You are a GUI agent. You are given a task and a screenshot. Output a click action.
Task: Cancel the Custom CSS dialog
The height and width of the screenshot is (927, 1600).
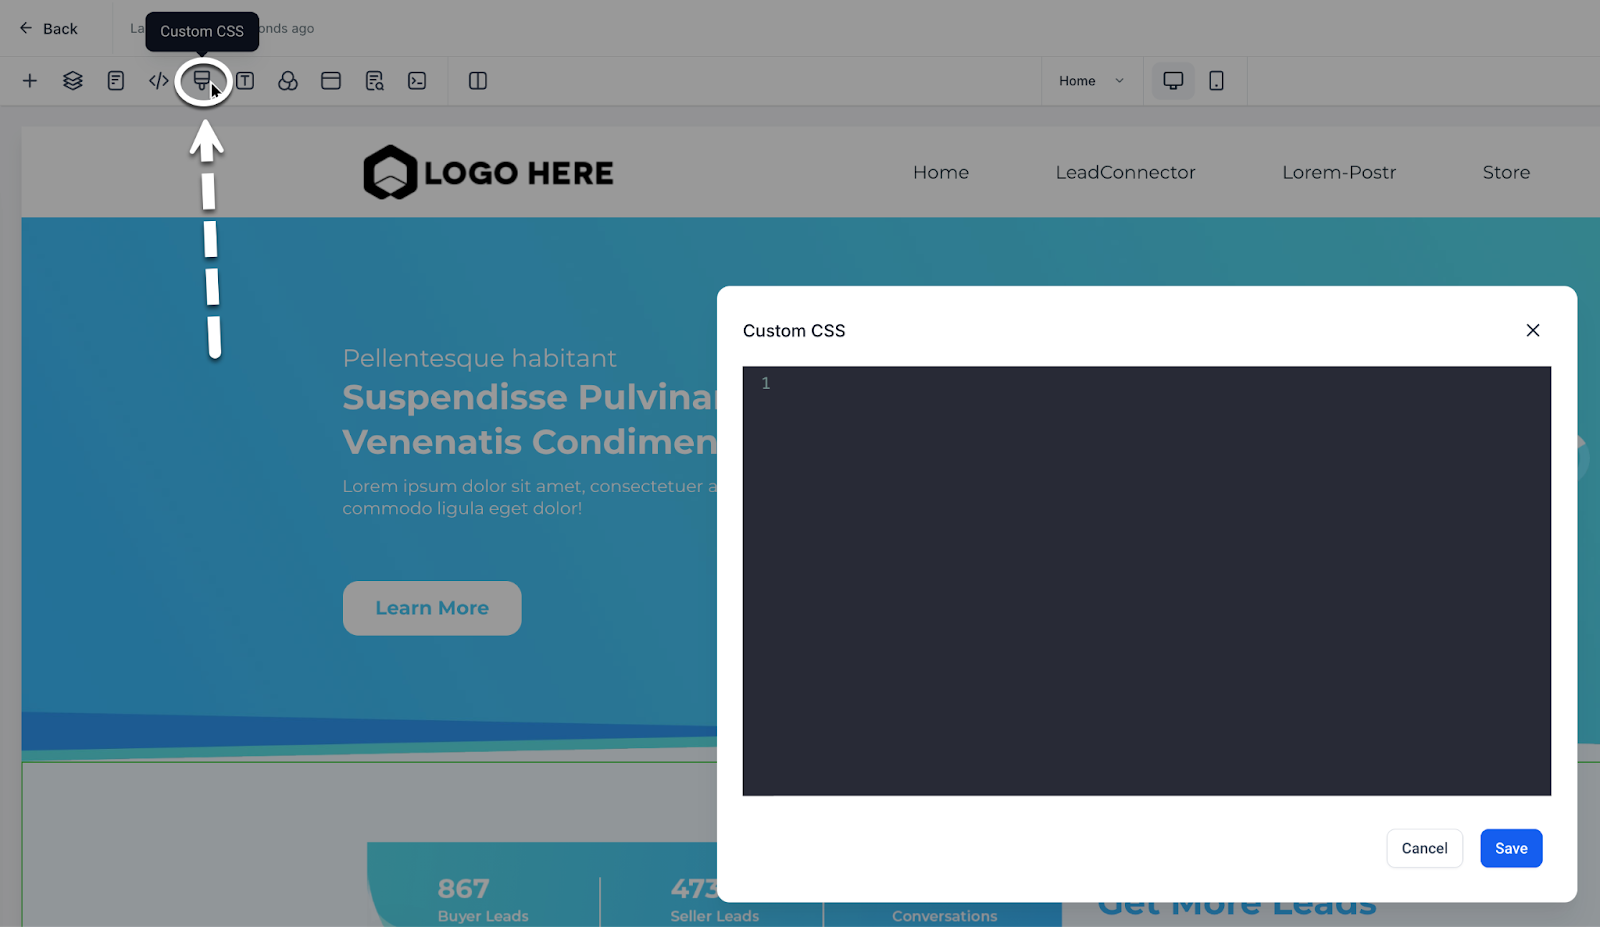1424,848
